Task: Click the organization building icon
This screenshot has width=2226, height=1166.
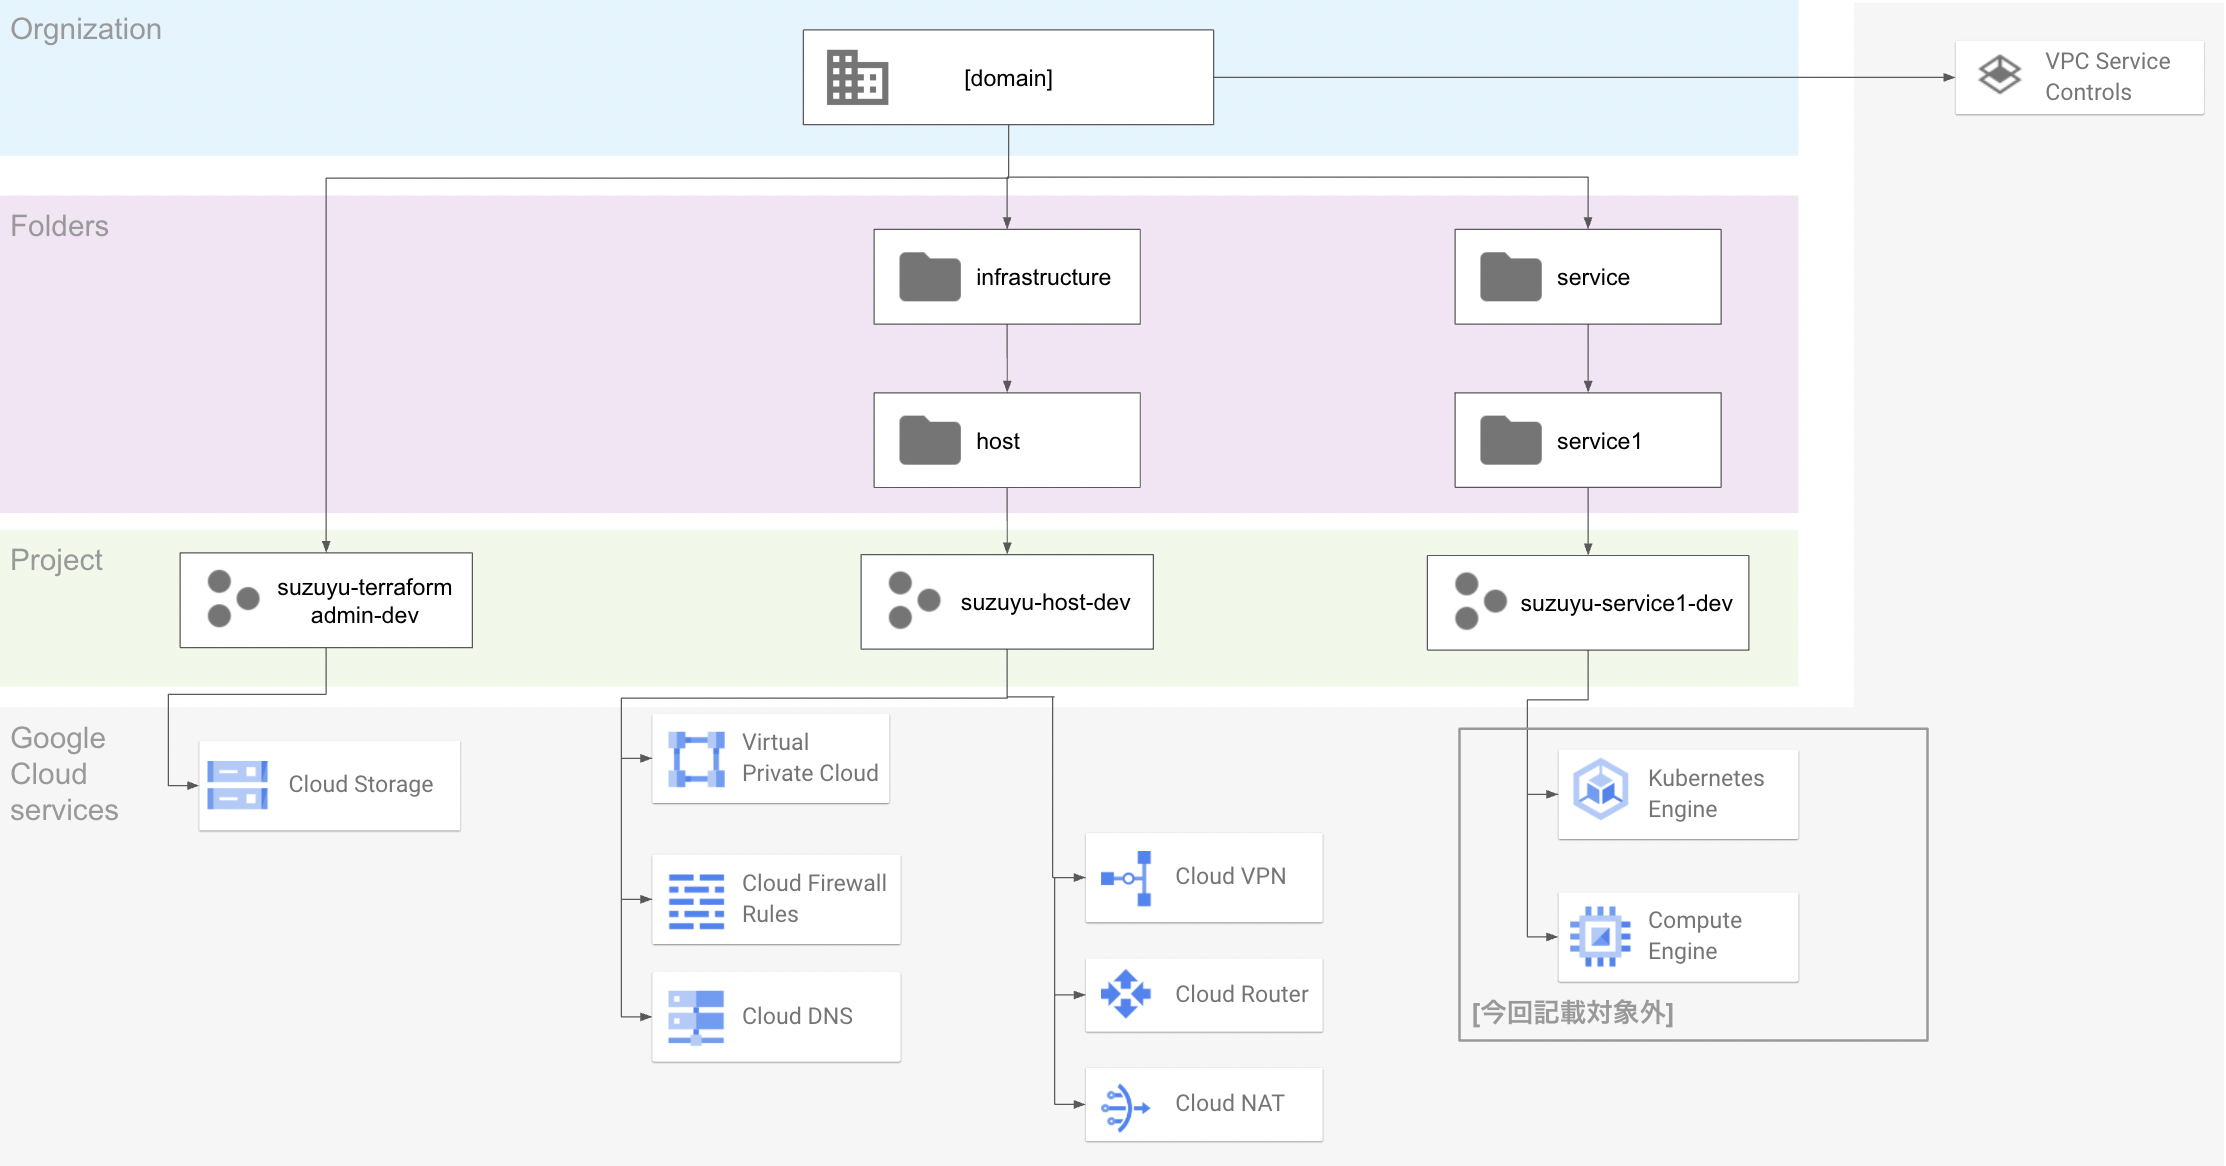Action: (x=857, y=78)
